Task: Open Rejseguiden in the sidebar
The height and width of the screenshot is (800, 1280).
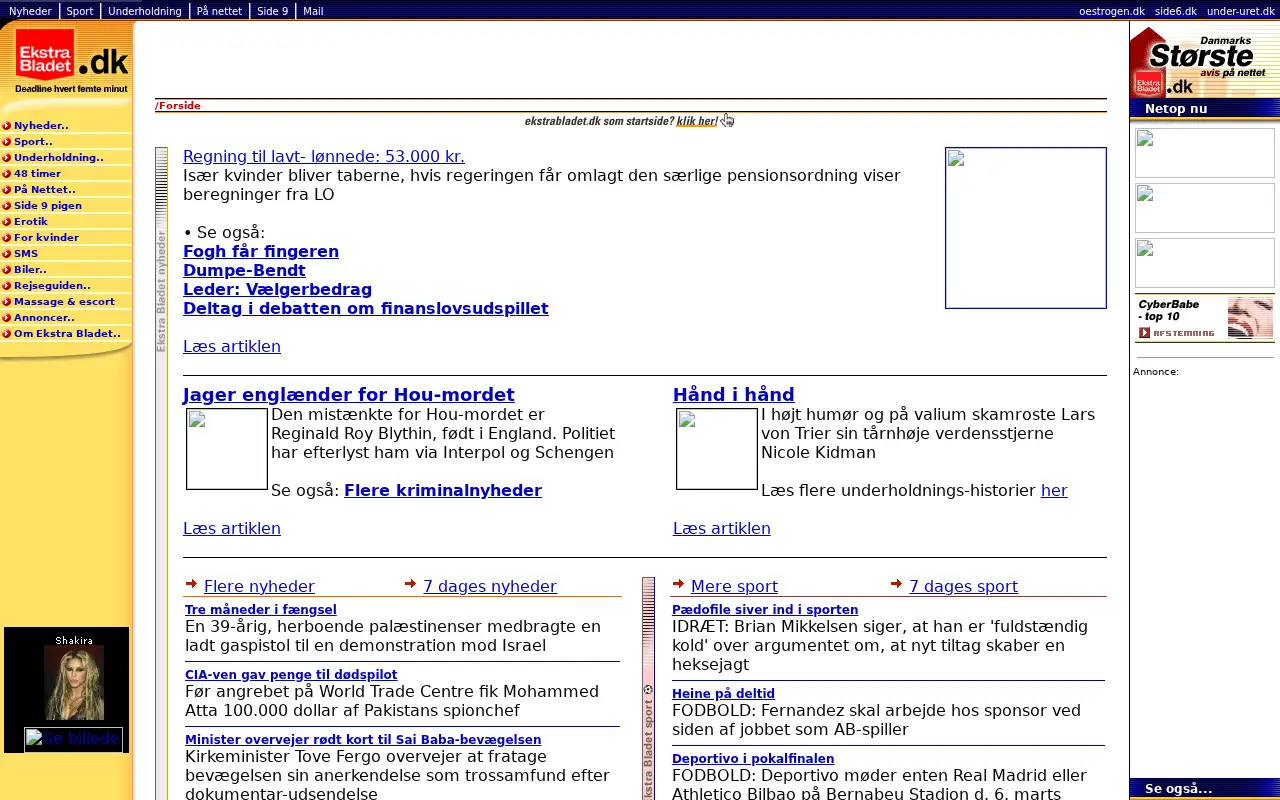Action: click(x=52, y=286)
